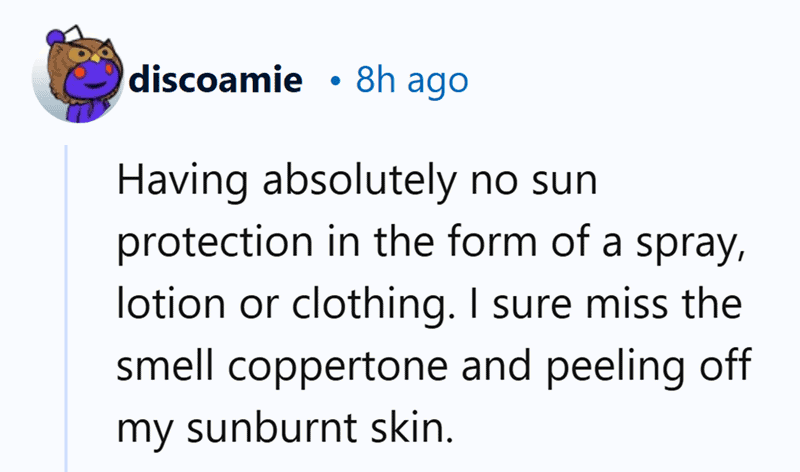Open the '8h ago' timestamp permalink

coord(412,80)
